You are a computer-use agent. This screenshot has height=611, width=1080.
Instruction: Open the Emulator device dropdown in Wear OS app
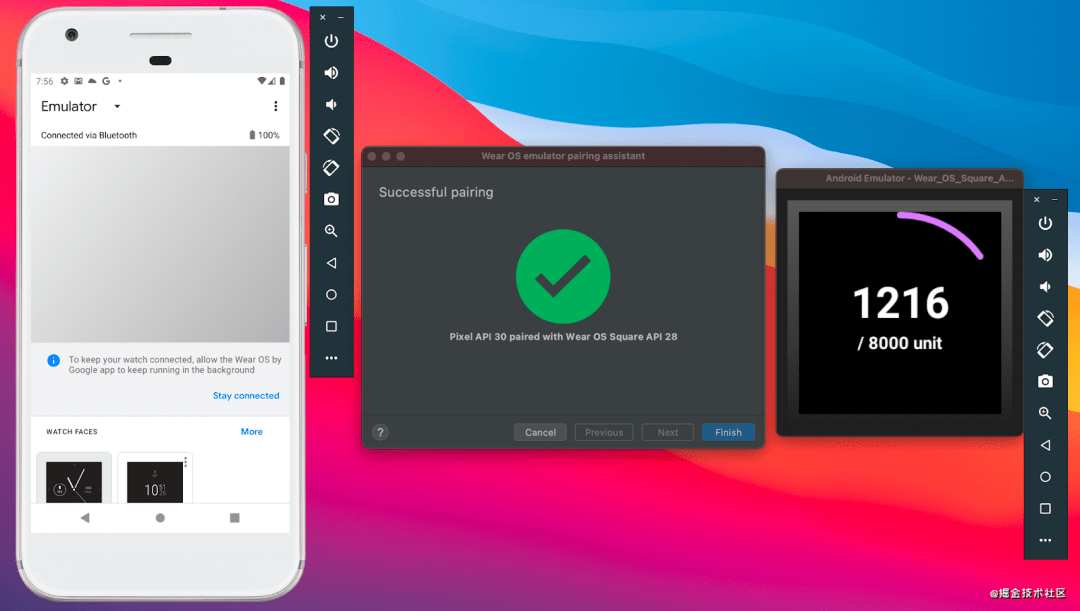(x=116, y=106)
